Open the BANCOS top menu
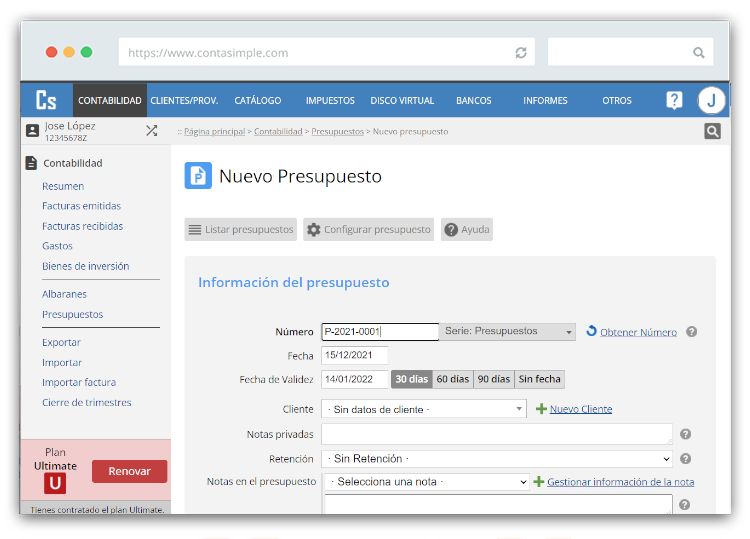The width and height of the screenshot is (750, 539). coord(474,100)
